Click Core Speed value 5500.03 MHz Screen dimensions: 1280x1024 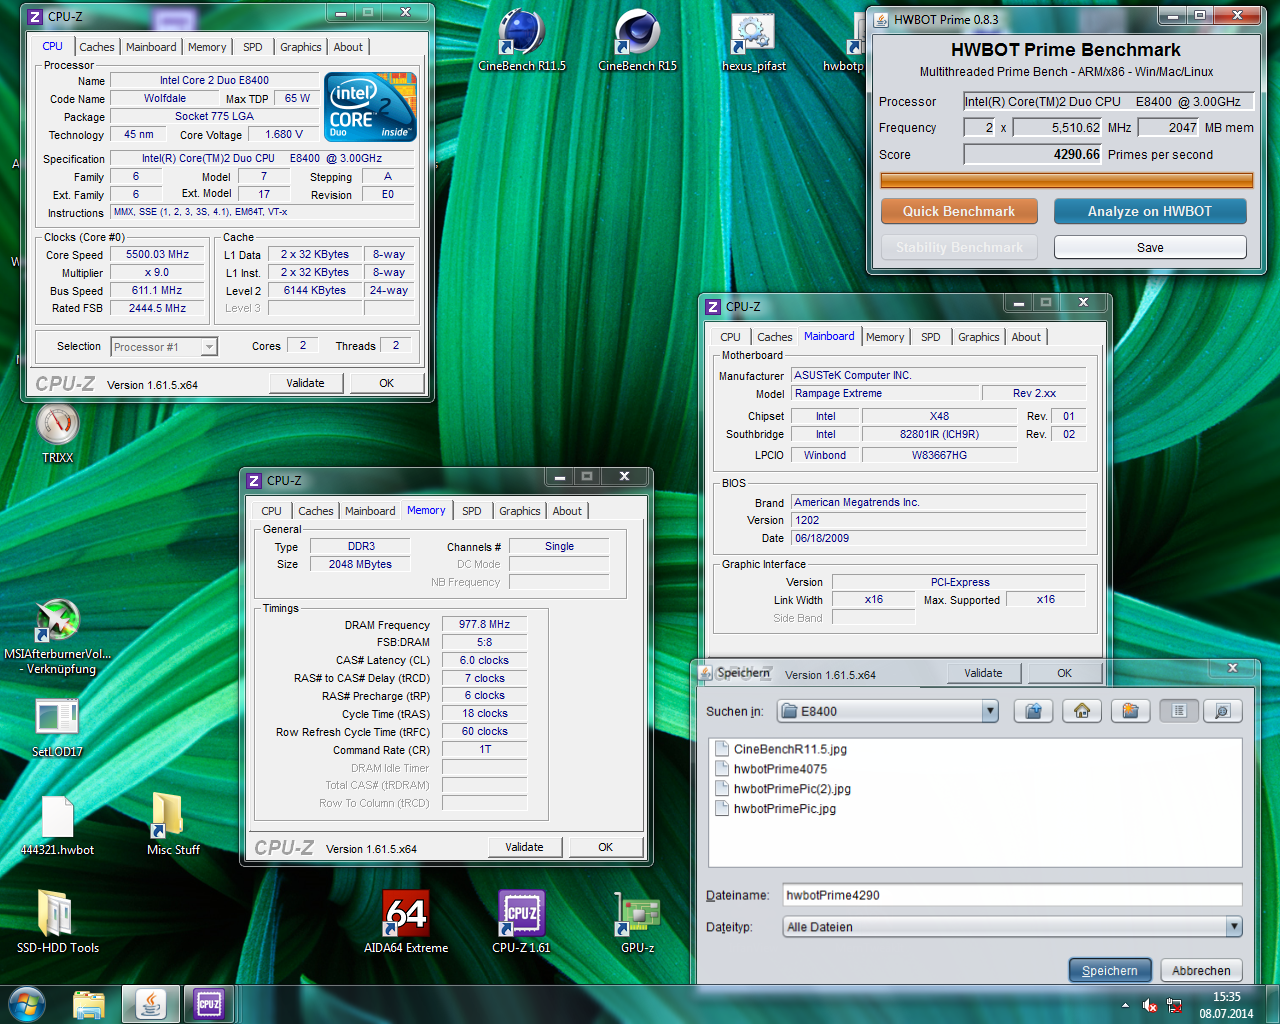tap(157, 255)
